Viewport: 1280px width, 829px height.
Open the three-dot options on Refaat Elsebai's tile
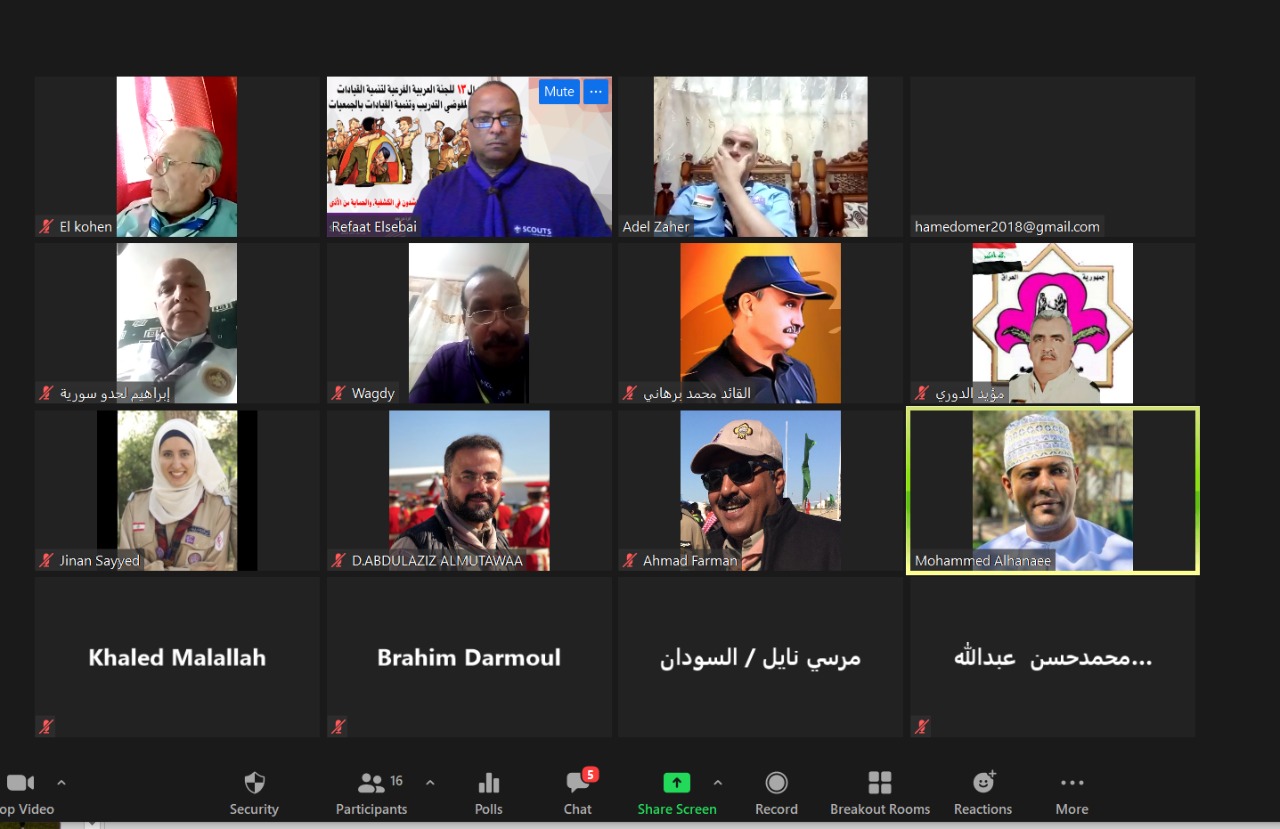[596, 92]
